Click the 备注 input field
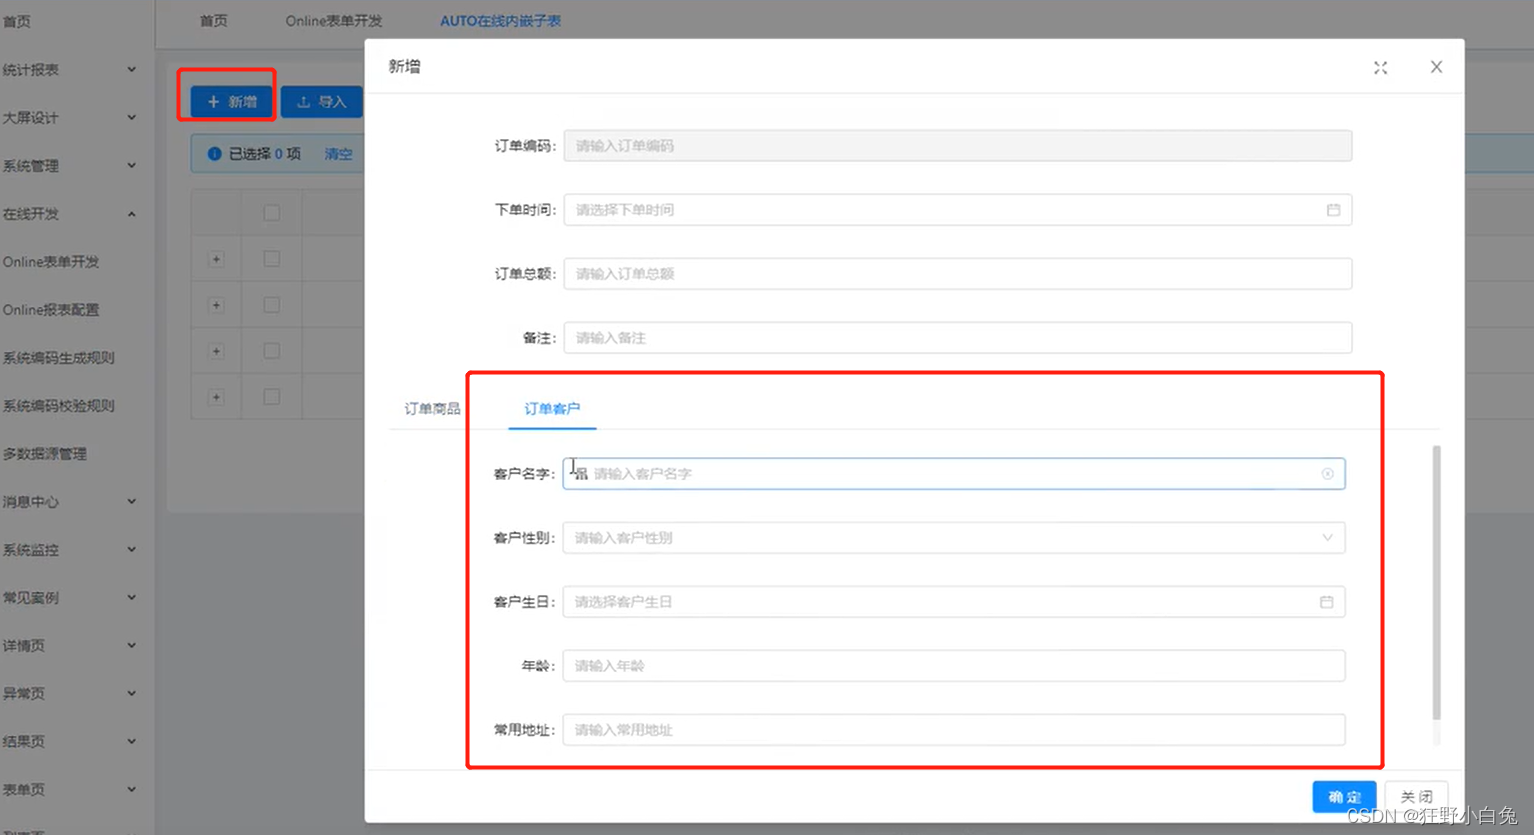 click(x=958, y=338)
